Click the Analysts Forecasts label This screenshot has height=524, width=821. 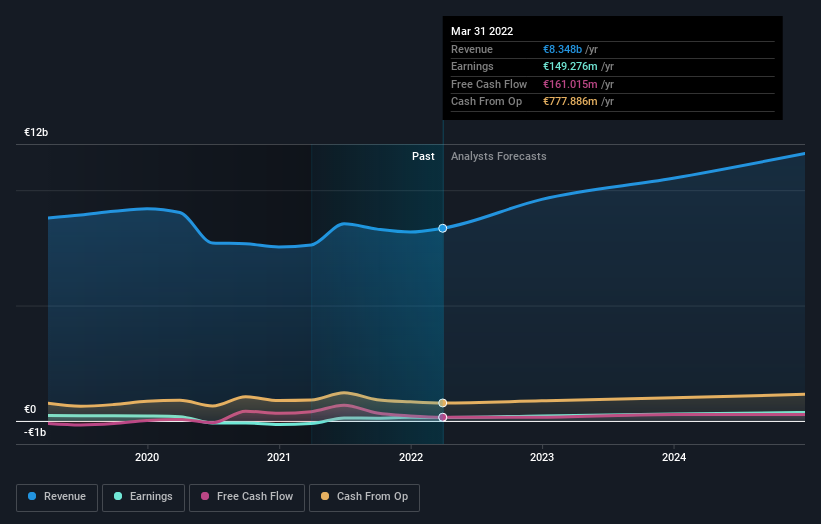click(498, 156)
